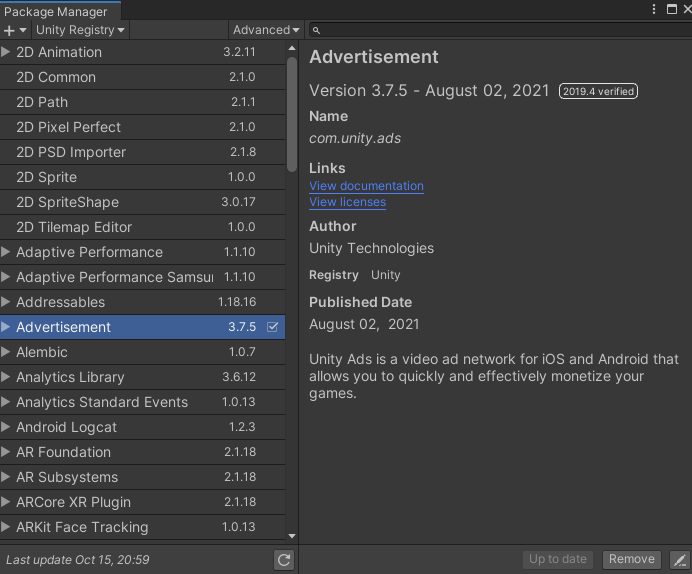Click the scroll down arrow of package list
The width and height of the screenshot is (692, 574).
[x=292, y=536]
